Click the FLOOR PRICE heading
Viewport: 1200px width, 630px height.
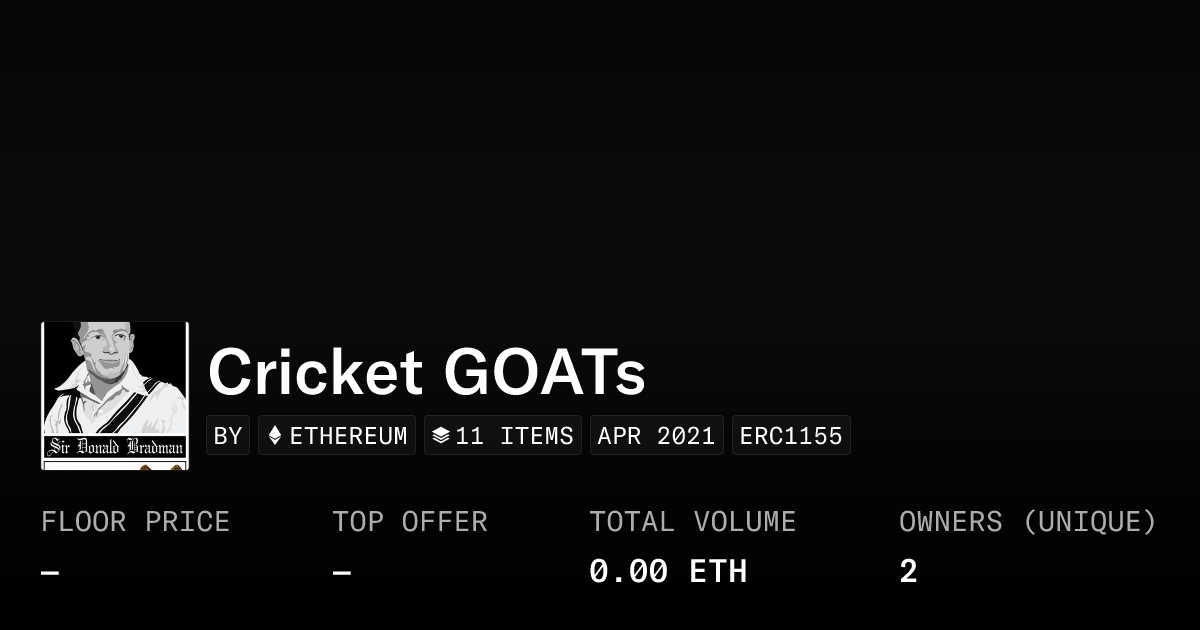[x=135, y=522]
